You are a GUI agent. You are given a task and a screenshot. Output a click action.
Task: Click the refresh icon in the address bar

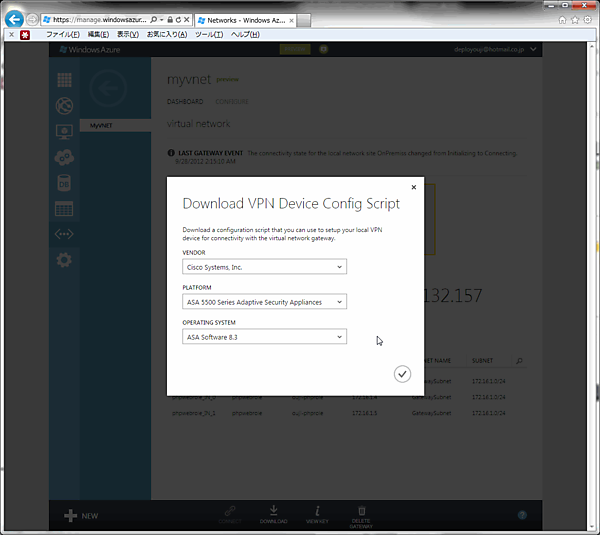[178, 20]
